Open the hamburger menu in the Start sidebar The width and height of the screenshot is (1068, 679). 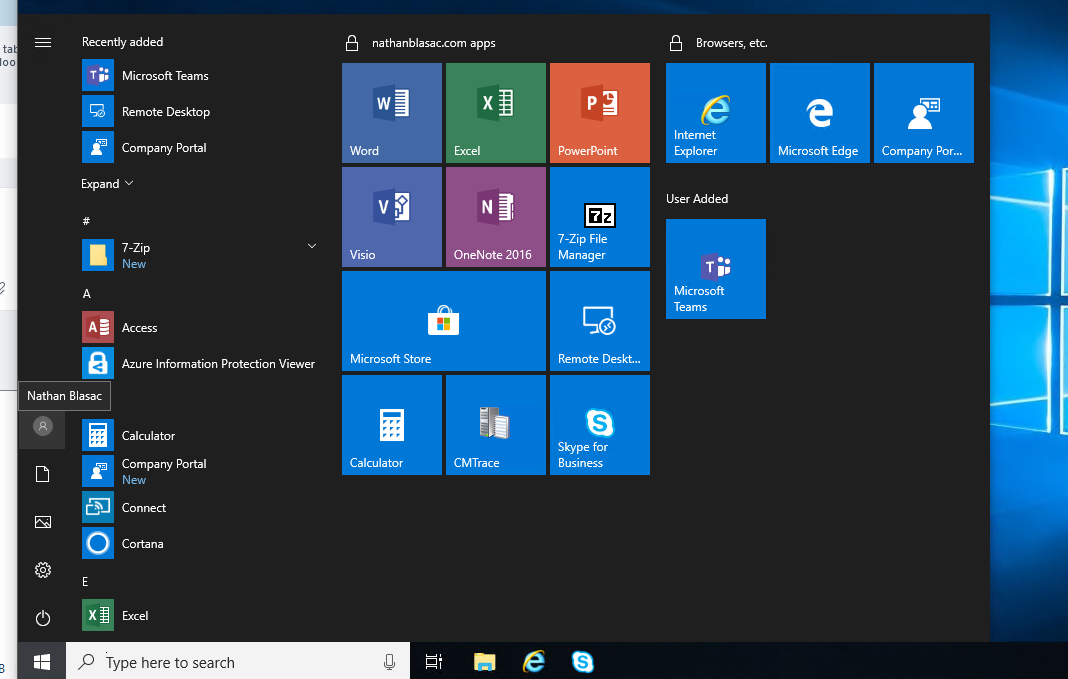point(41,42)
